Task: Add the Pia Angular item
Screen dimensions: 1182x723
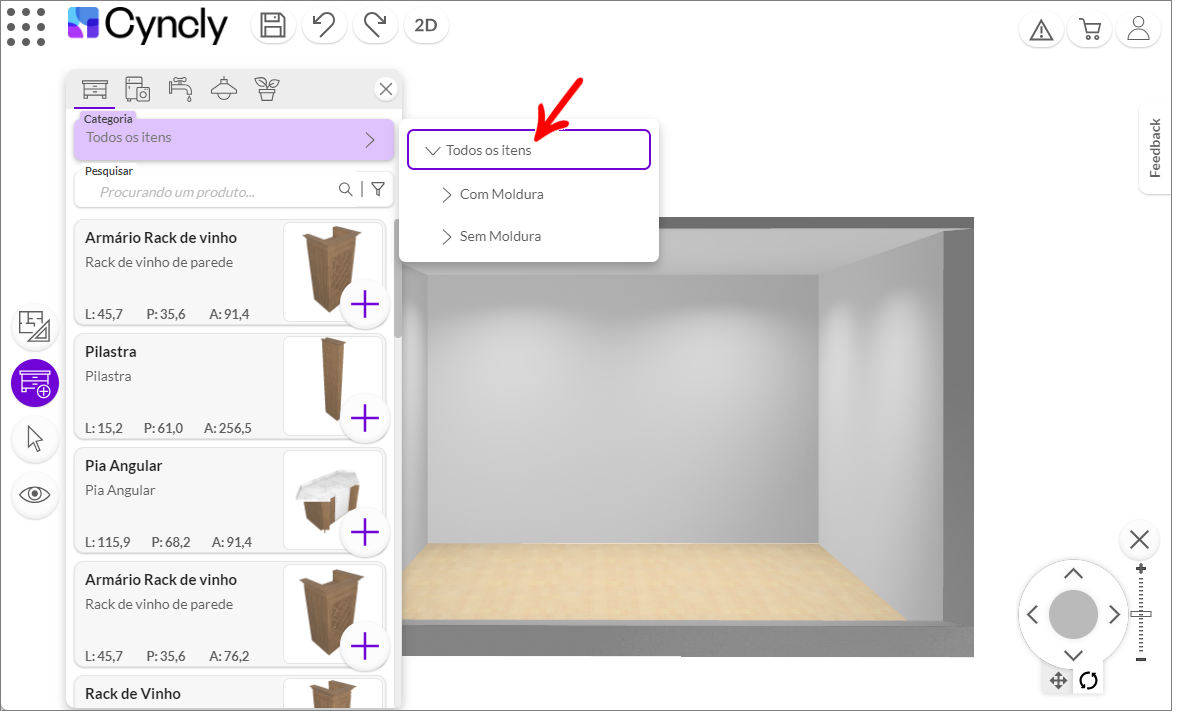Action: pyautogui.click(x=365, y=532)
